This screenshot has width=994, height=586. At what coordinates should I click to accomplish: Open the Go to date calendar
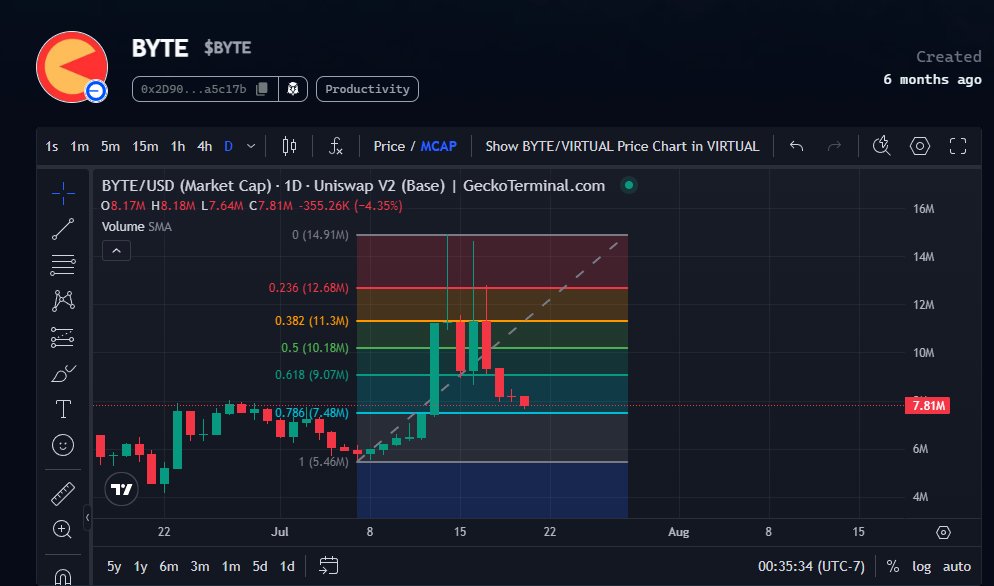(x=328, y=565)
